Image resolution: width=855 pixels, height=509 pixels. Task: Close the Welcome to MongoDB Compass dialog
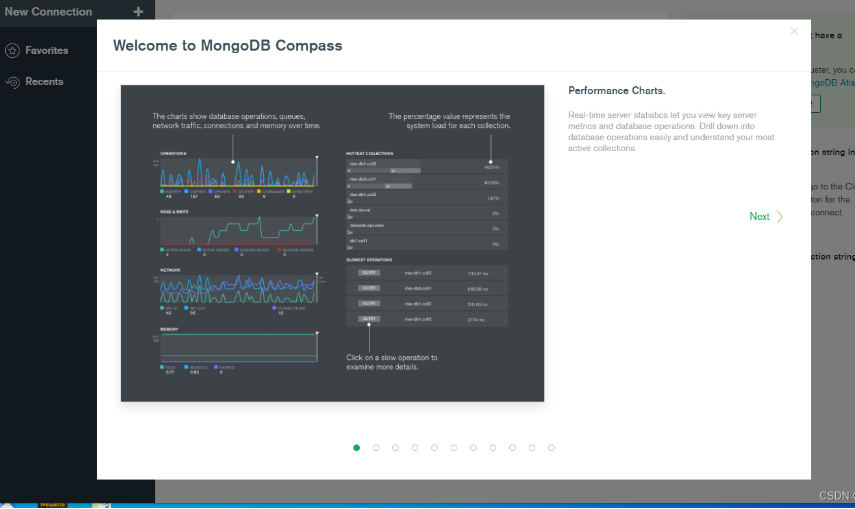(x=794, y=31)
